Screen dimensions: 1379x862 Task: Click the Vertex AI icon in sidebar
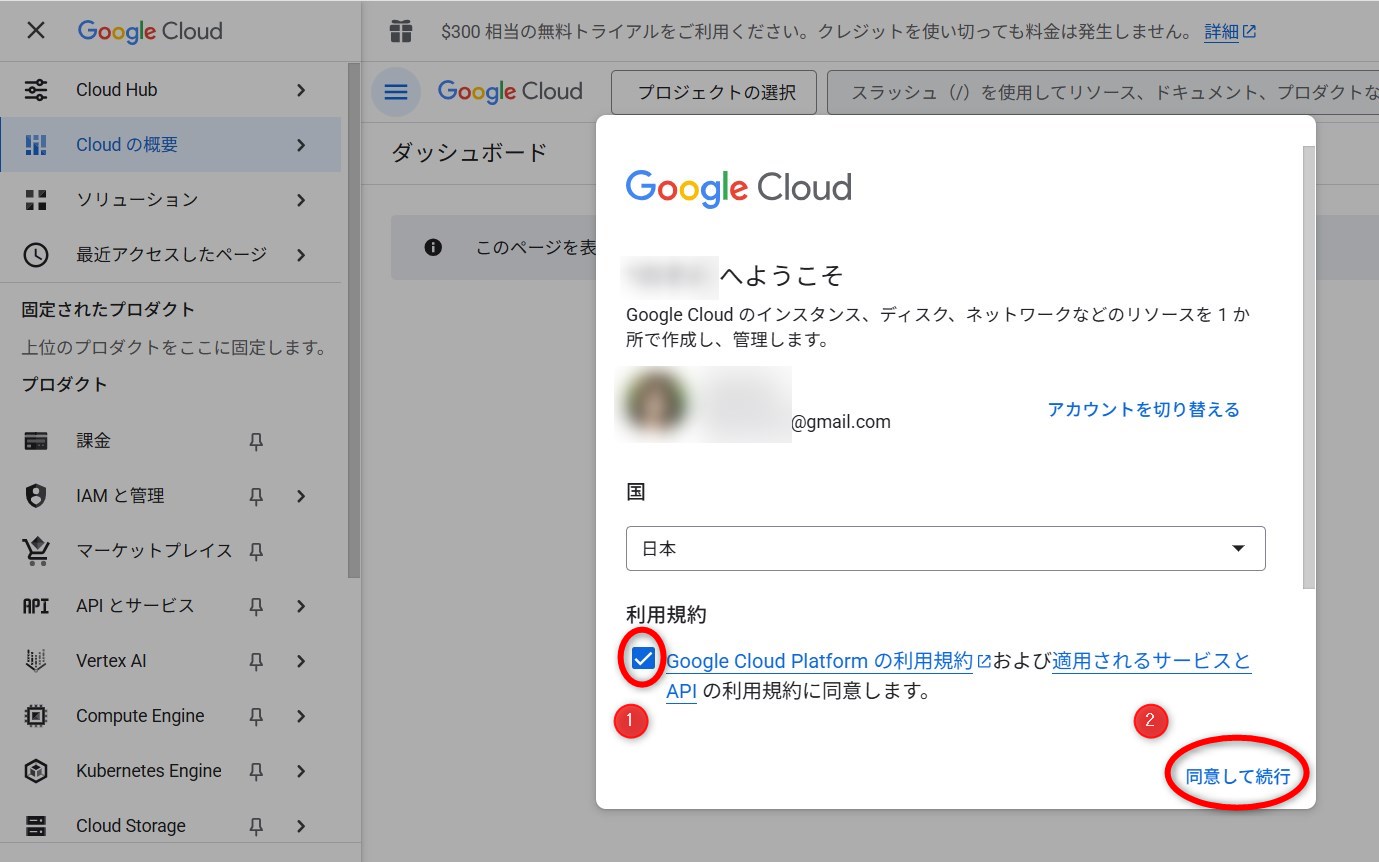pos(36,661)
